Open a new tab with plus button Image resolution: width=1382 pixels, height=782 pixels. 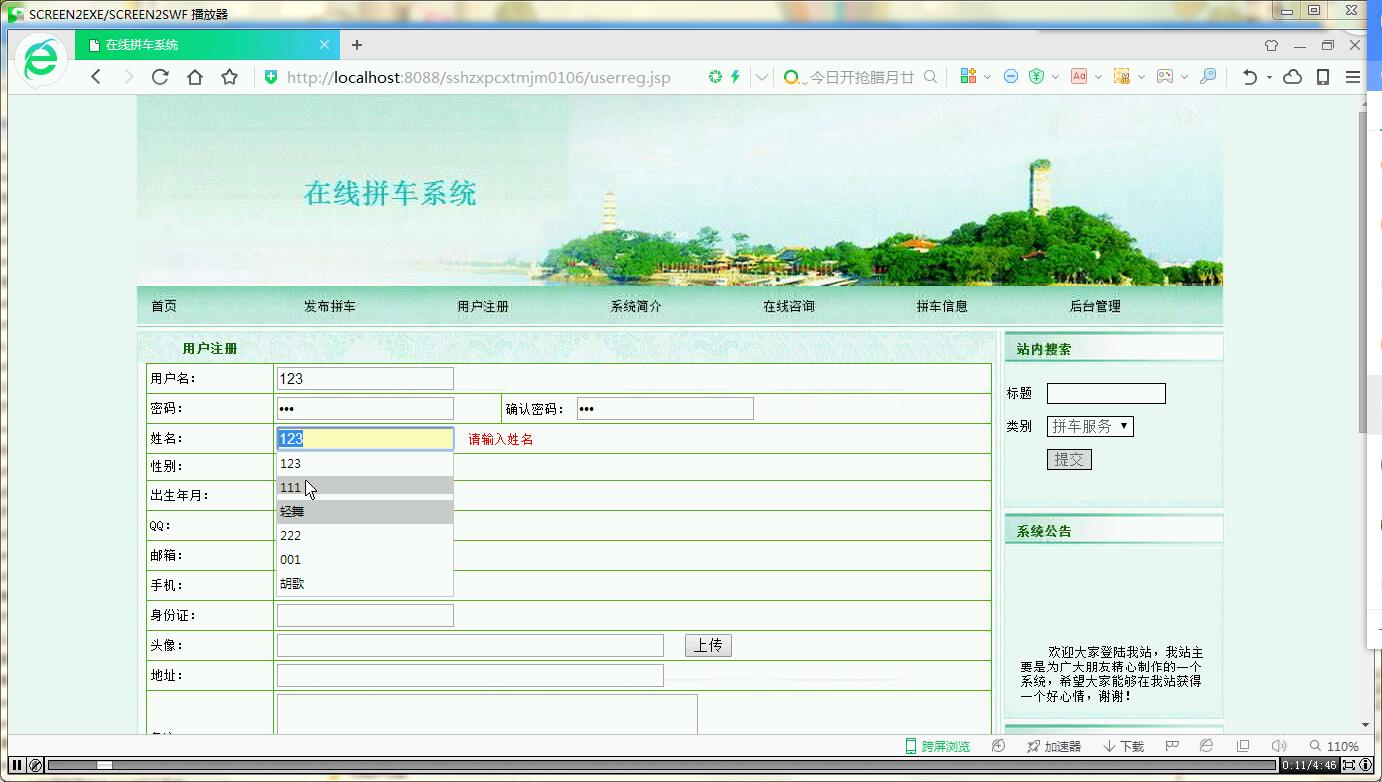coord(357,45)
